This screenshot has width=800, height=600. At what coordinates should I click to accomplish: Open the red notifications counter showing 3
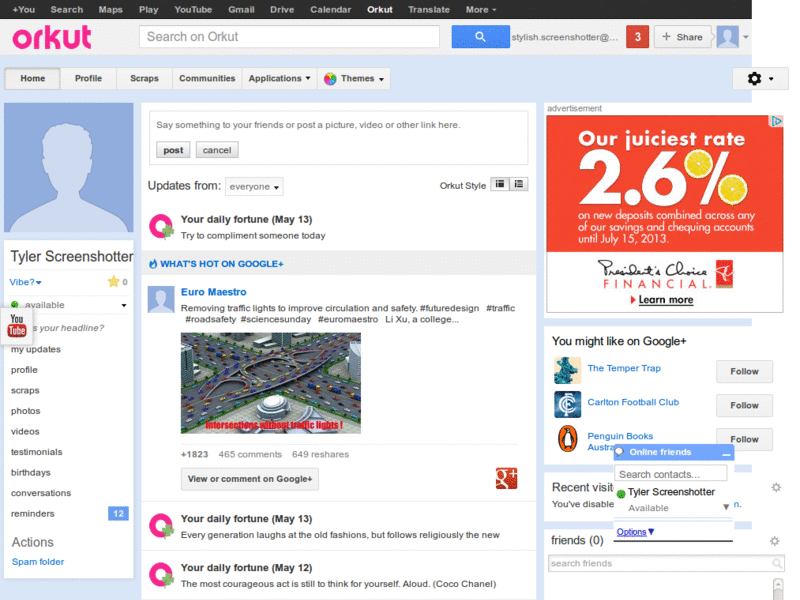637,37
